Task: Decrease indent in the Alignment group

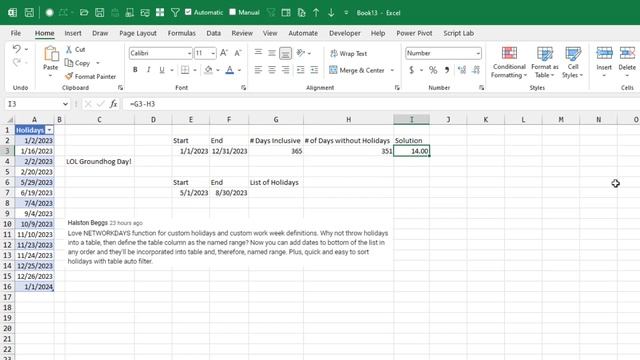Action: coord(300,70)
